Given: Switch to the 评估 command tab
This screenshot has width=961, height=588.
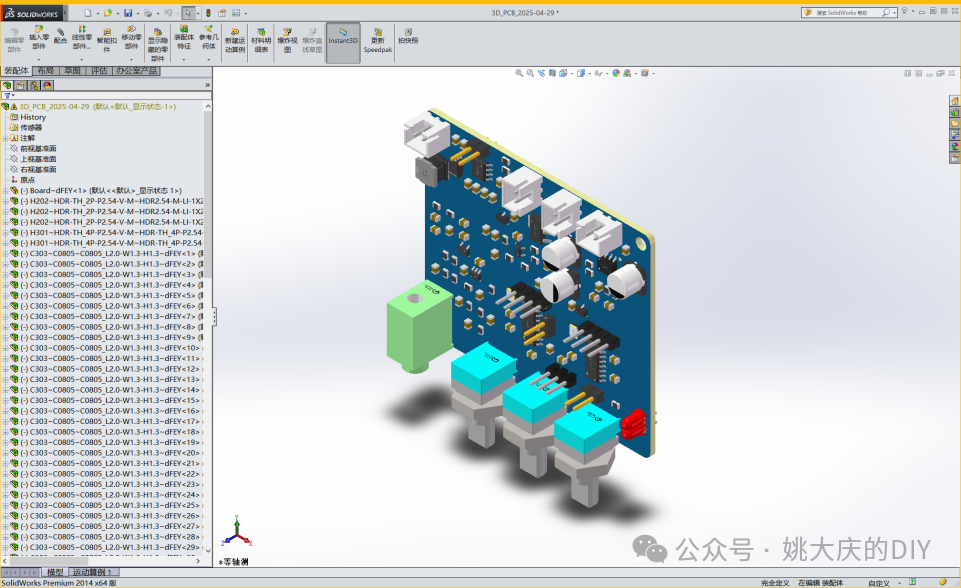Looking at the screenshot, I should (x=99, y=71).
